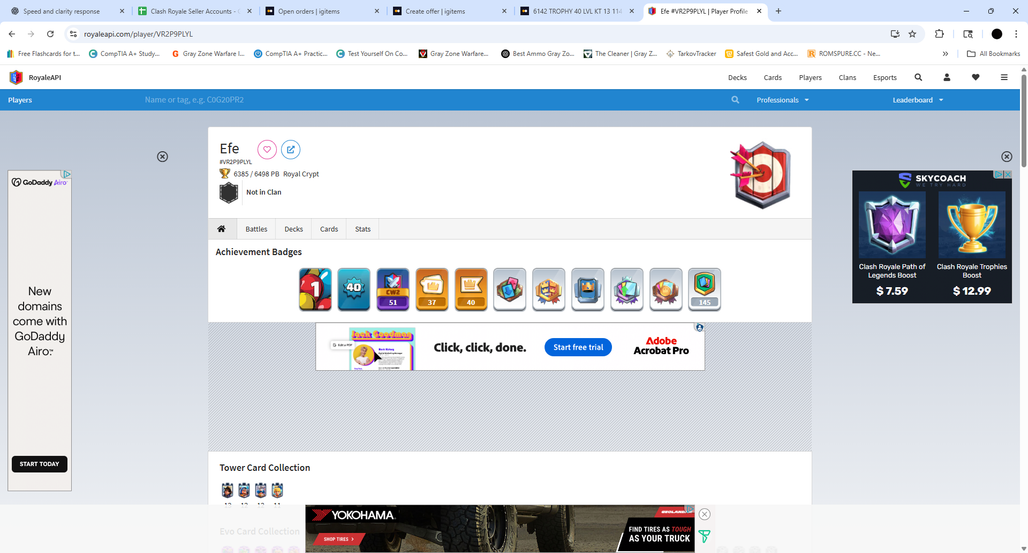The width and height of the screenshot is (1028, 553).
Task: Click the orange cards badge showing 37
Action: tap(432, 289)
